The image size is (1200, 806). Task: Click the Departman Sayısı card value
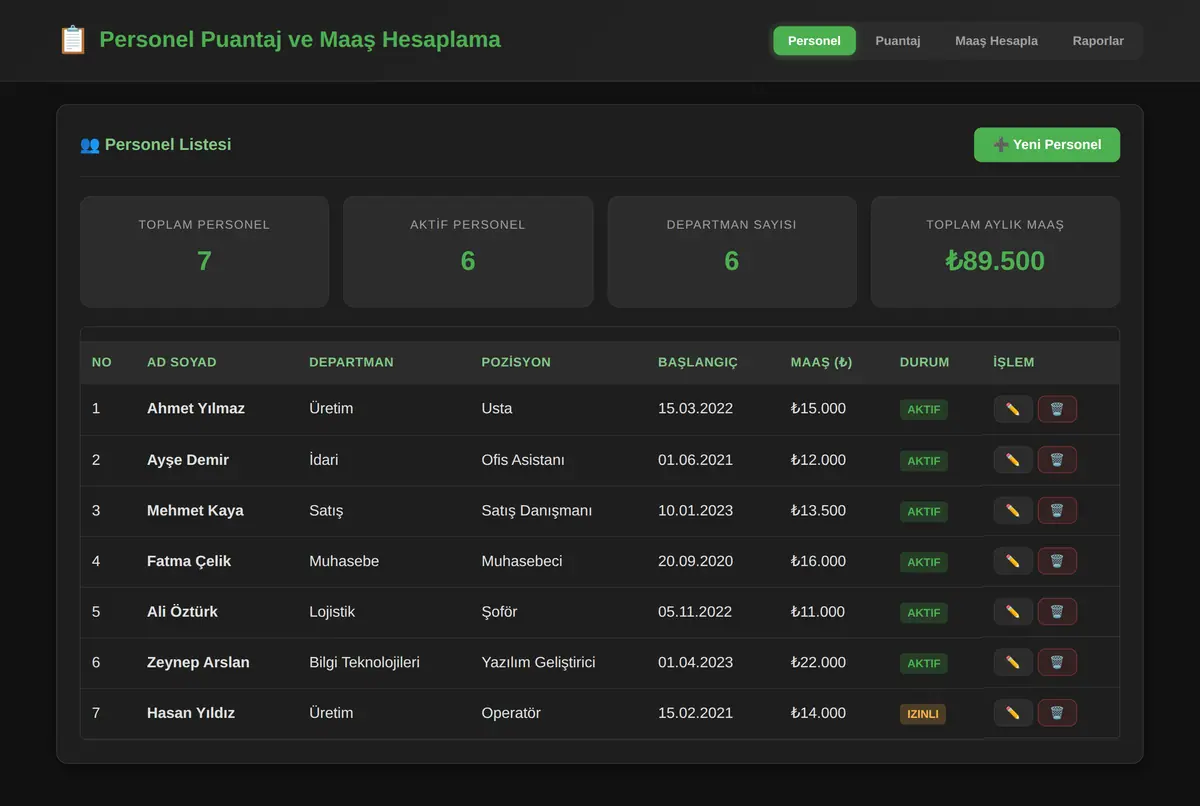tap(732, 261)
